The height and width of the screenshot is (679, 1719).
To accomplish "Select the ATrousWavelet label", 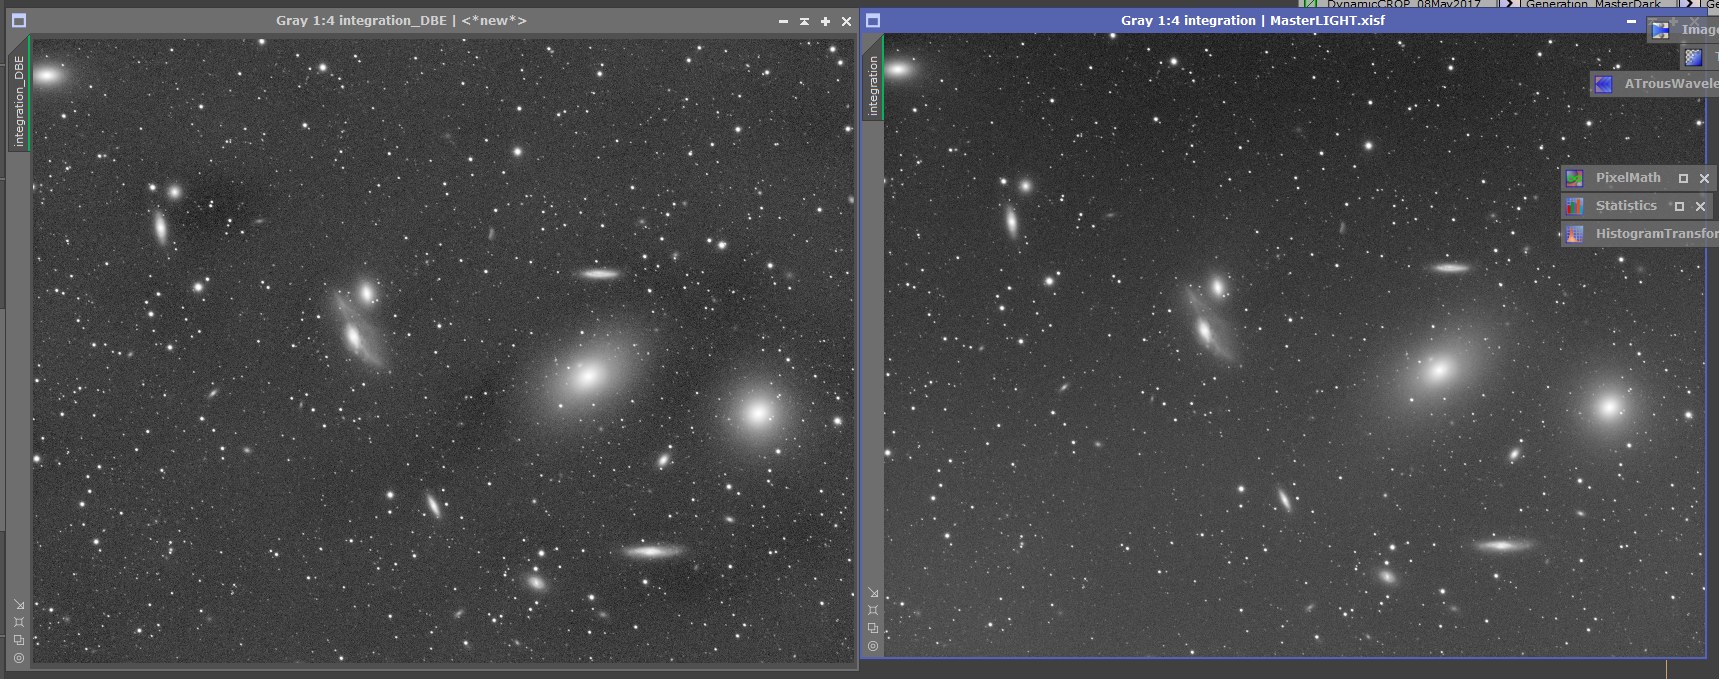I will (1671, 84).
